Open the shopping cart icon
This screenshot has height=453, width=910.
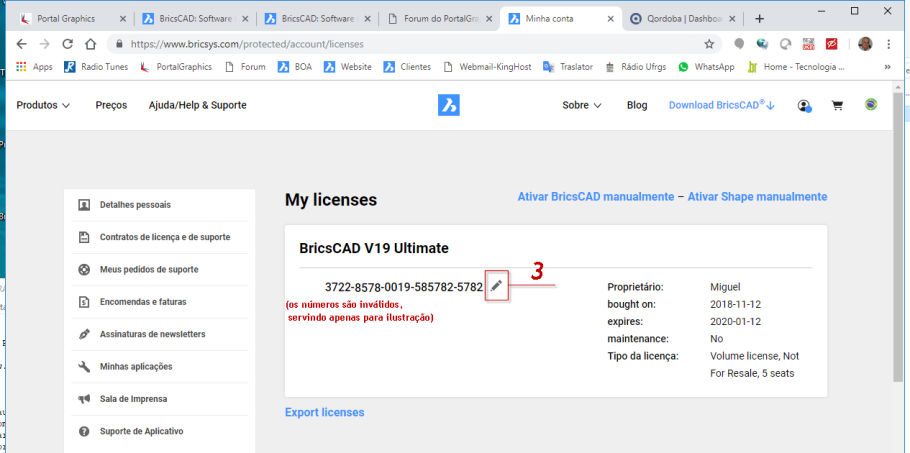click(837, 106)
